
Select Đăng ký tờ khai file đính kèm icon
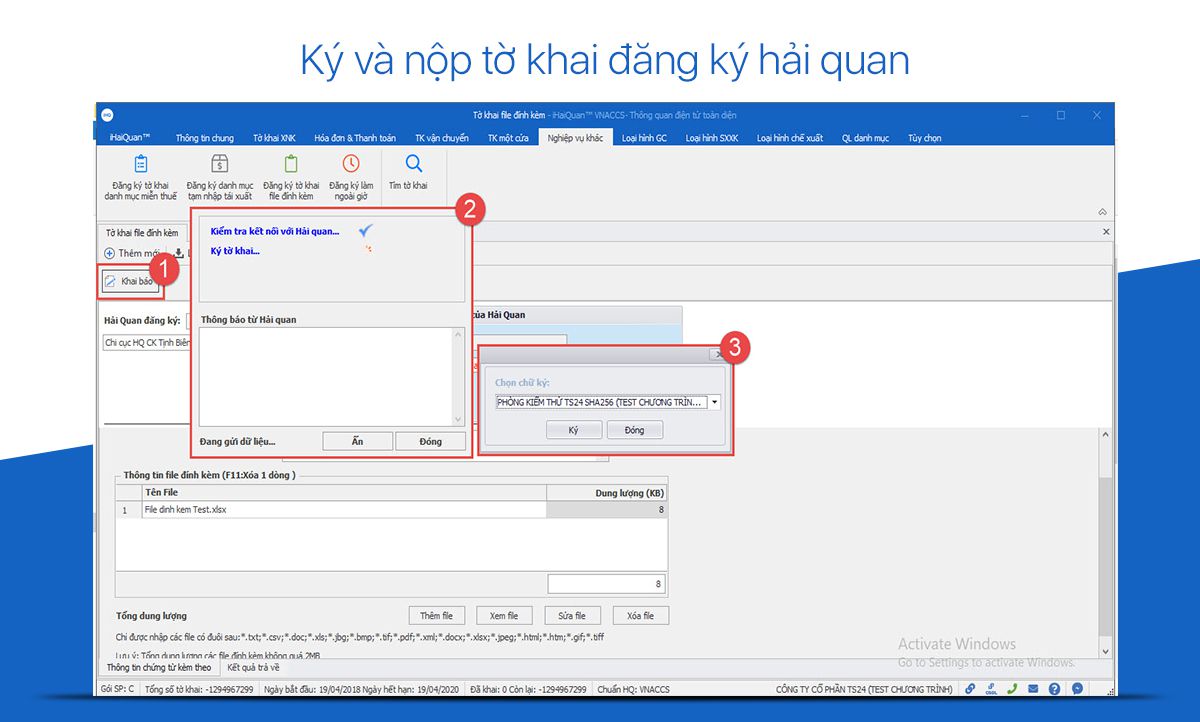(291, 165)
